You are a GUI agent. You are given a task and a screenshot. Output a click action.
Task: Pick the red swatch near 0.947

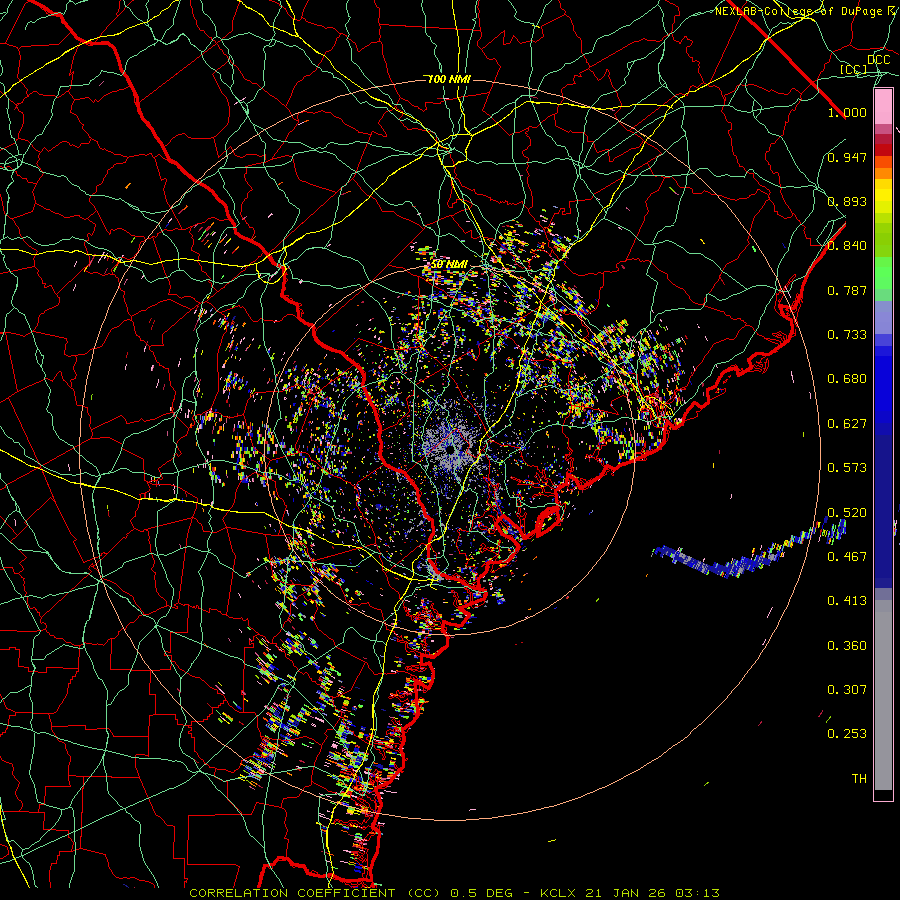click(x=883, y=150)
